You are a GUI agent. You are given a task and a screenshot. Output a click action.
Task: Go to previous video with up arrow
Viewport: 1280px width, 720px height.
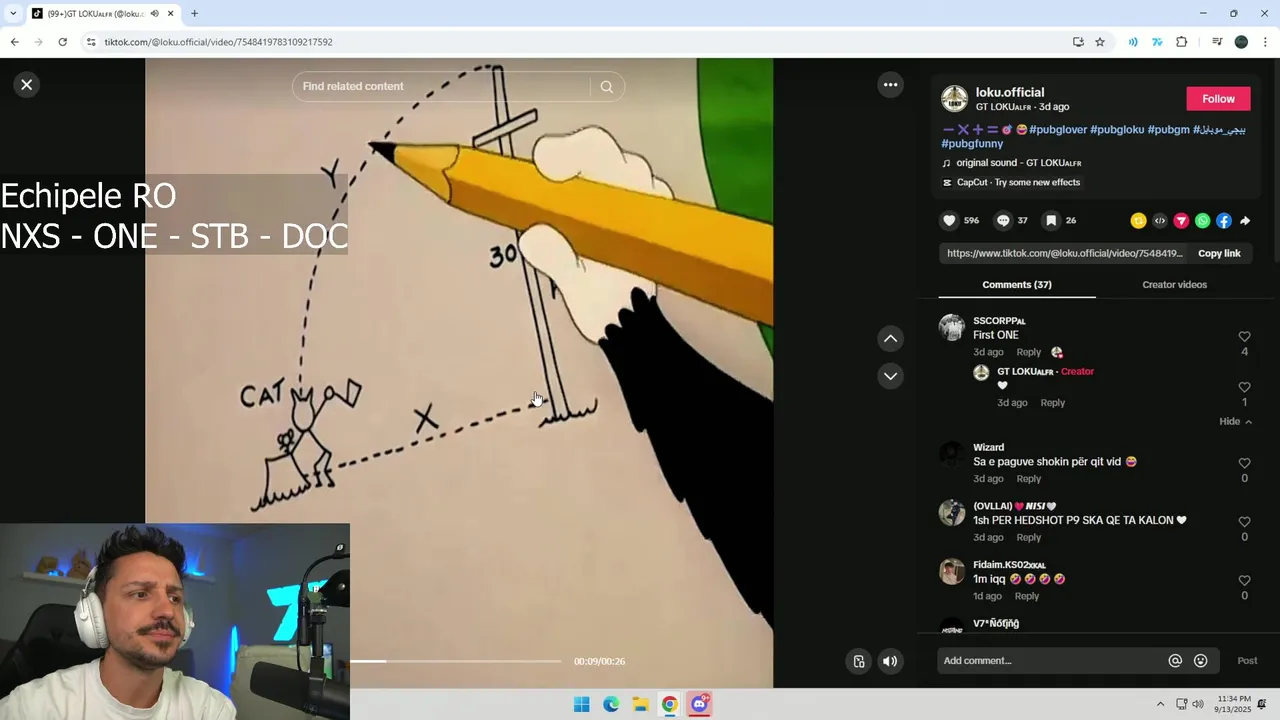pyautogui.click(x=890, y=339)
